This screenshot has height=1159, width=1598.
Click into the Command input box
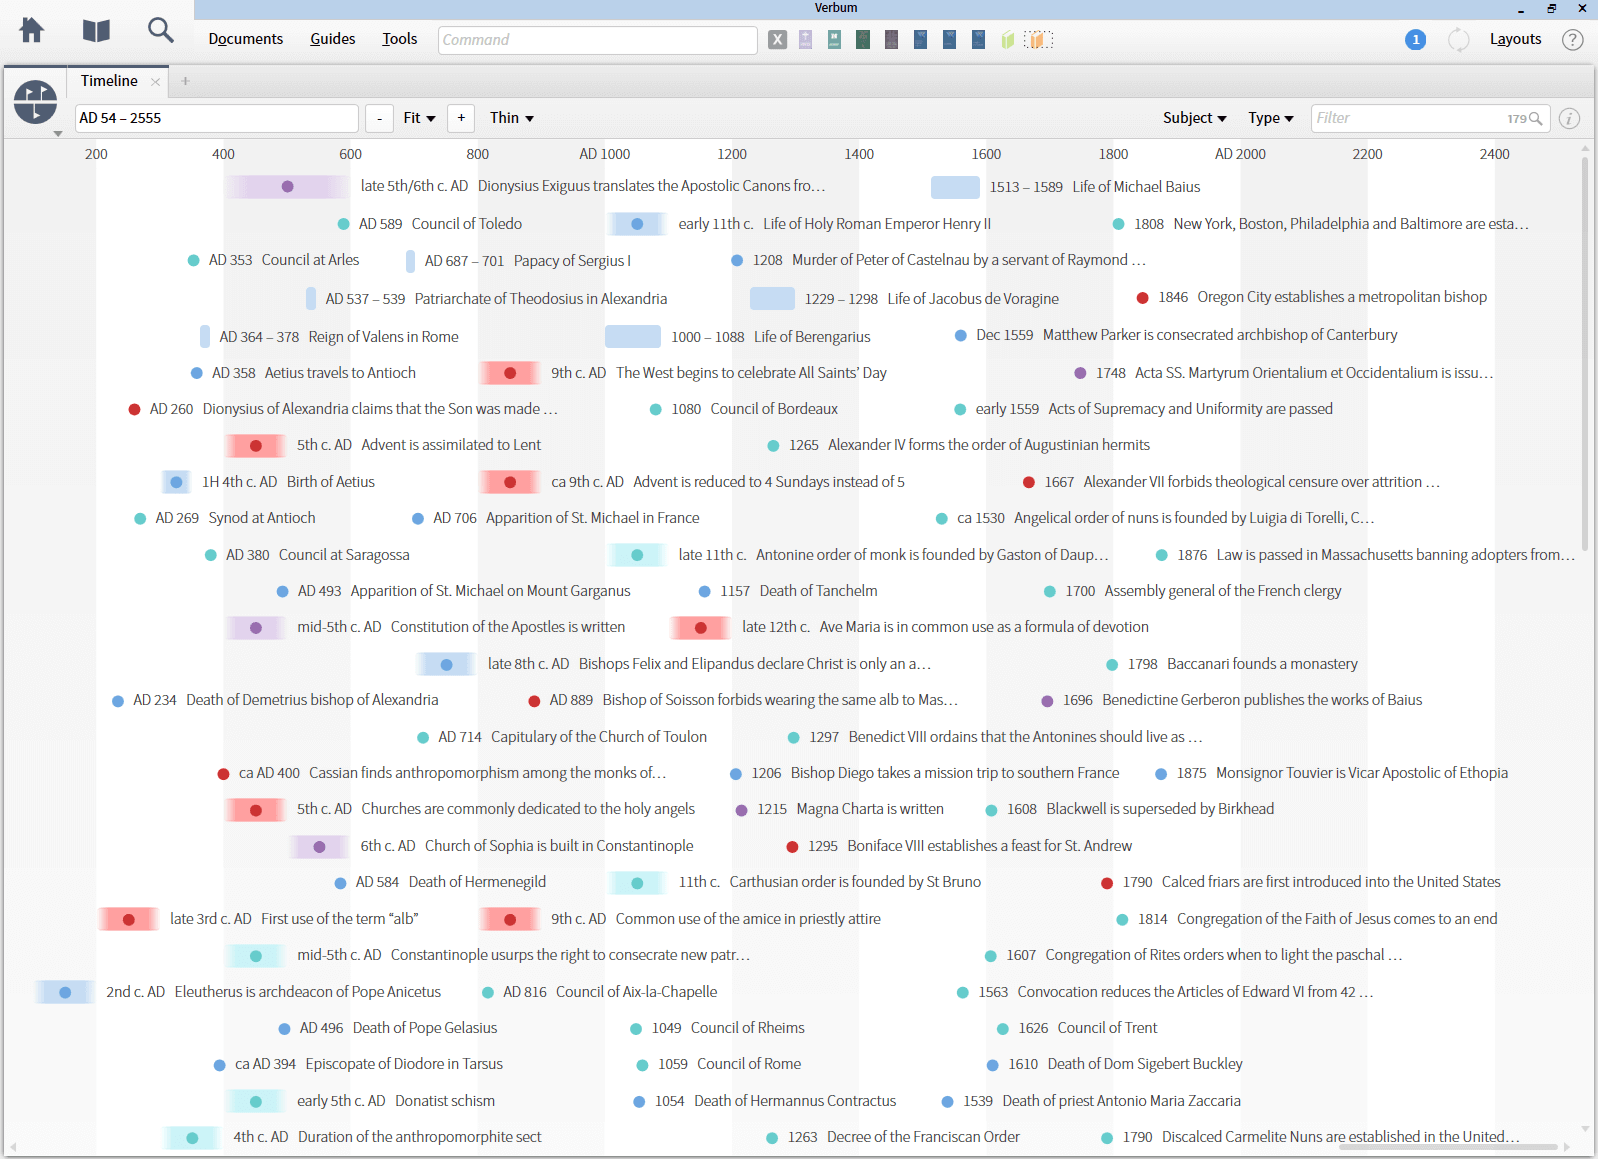pyautogui.click(x=597, y=40)
